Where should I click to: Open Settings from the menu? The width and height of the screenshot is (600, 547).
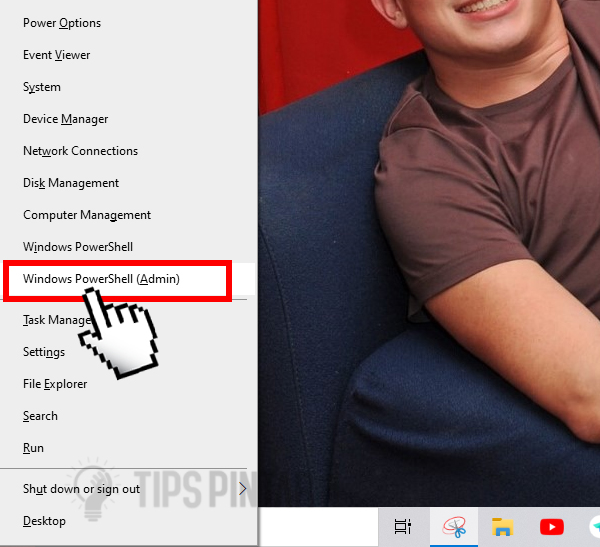coord(128,352)
